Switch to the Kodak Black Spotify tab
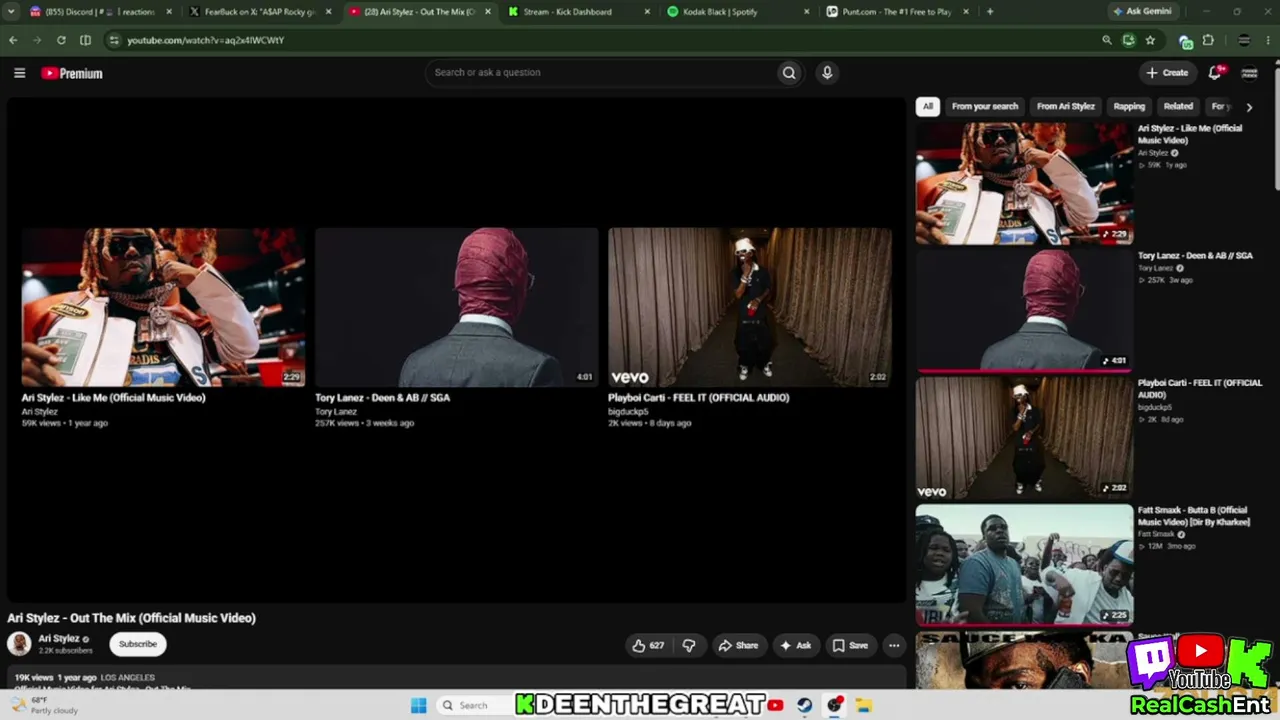The height and width of the screenshot is (720, 1280). pos(739,12)
